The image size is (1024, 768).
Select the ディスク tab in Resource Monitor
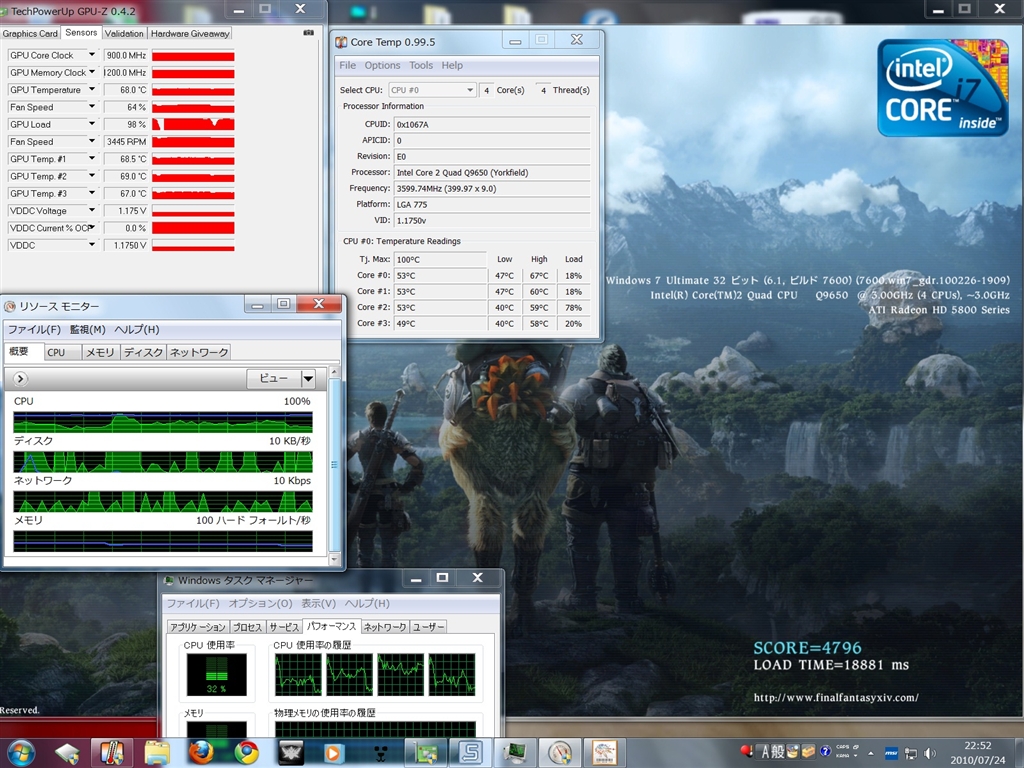point(143,352)
